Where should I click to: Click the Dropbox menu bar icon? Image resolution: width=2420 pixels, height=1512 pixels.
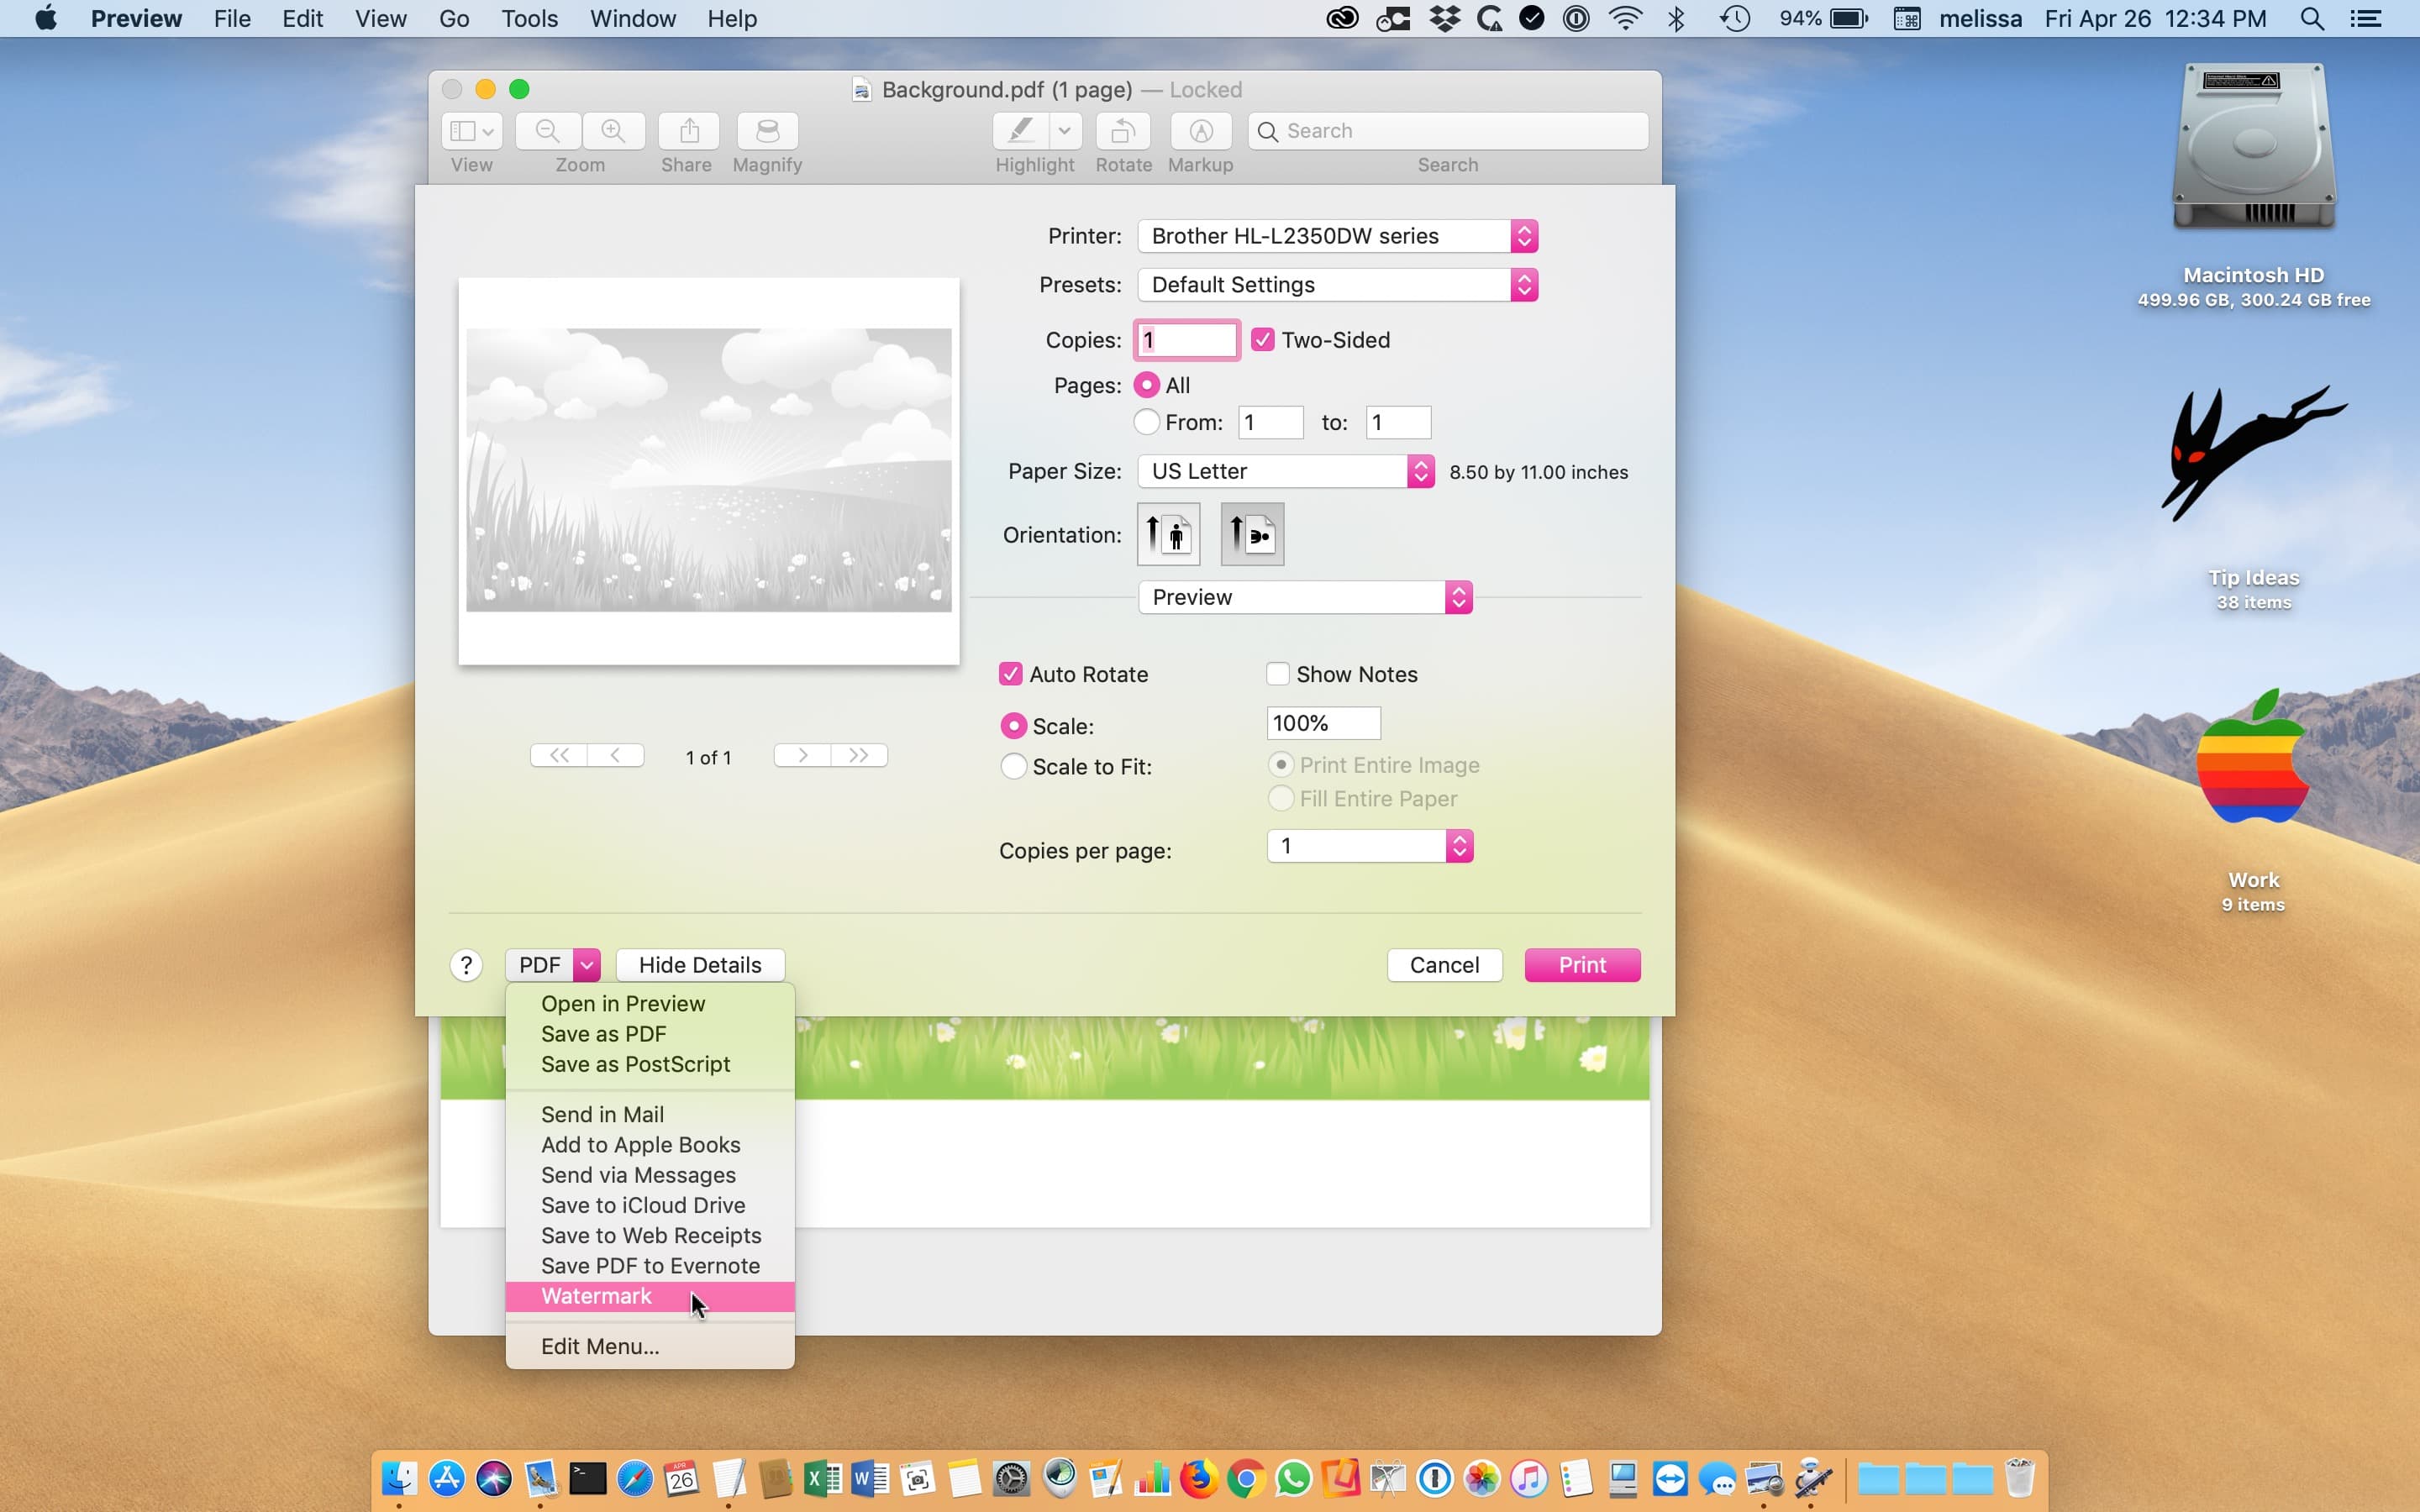(1444, 18)
